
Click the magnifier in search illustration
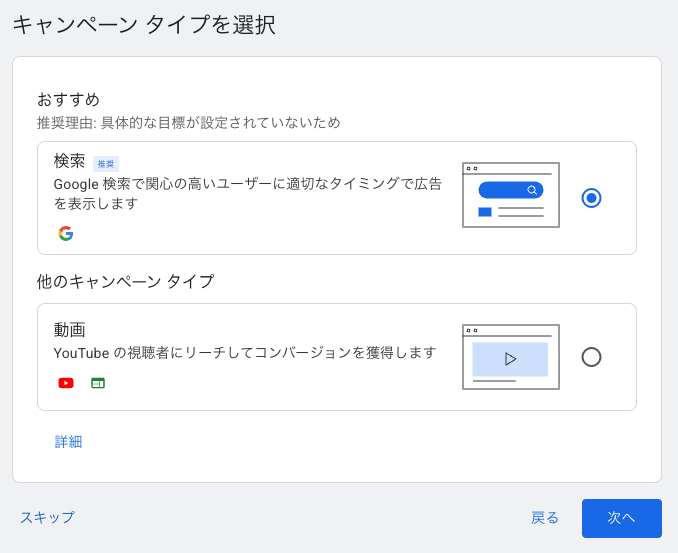[532, 190]
